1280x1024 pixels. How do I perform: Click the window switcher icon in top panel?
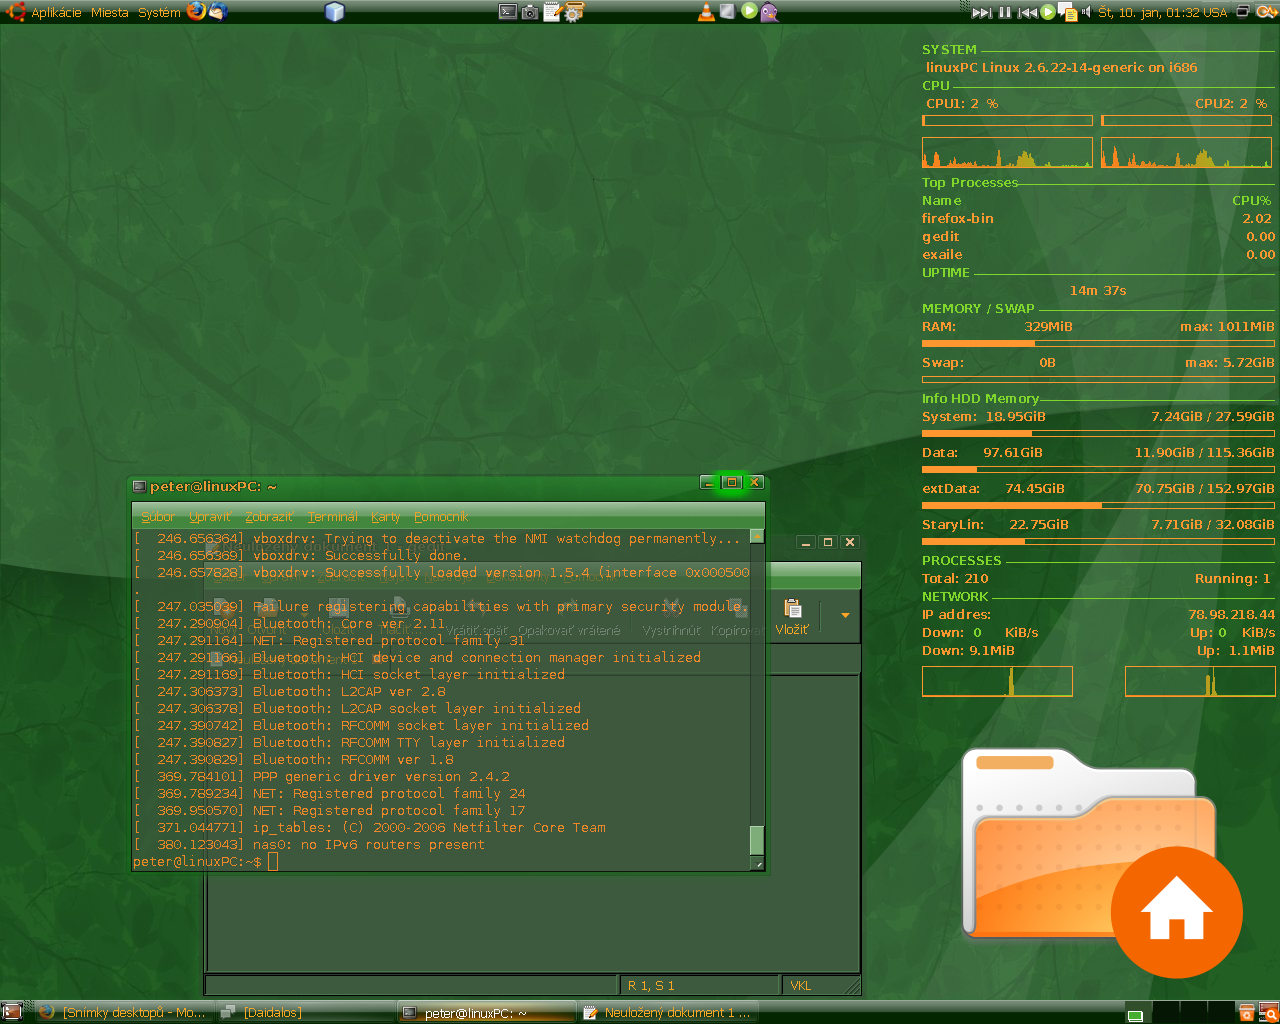pos(1243,11)
